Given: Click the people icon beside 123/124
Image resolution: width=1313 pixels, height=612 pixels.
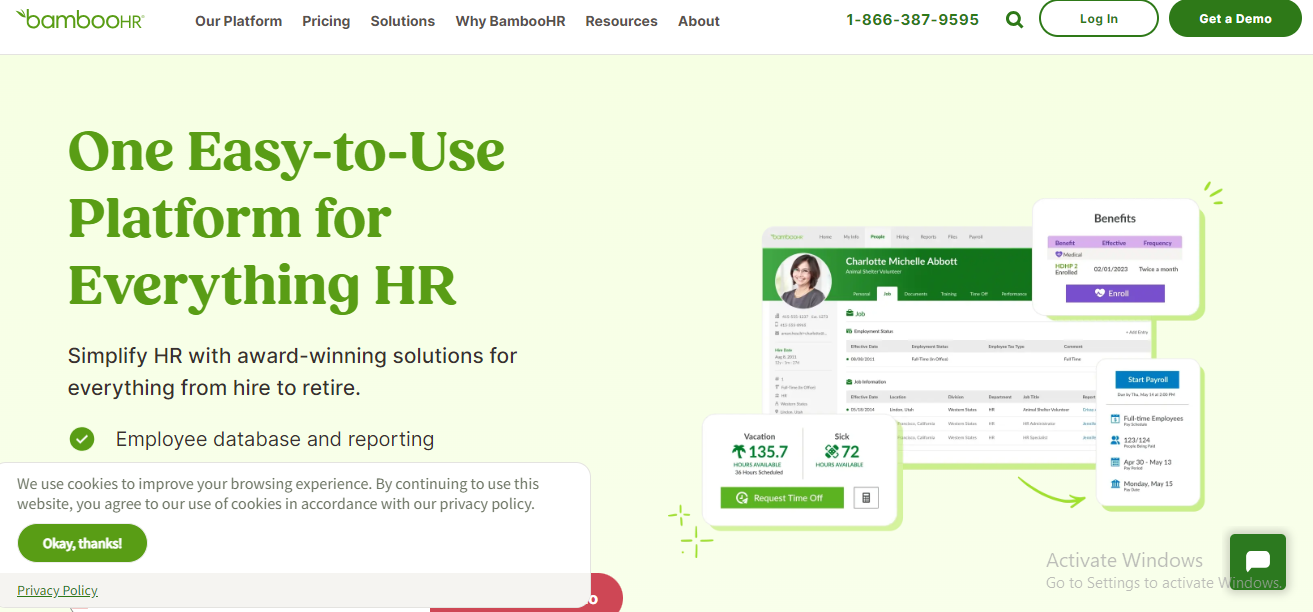Looking at the screenshot, I should pyautogui.click(x=1115, y=440).
